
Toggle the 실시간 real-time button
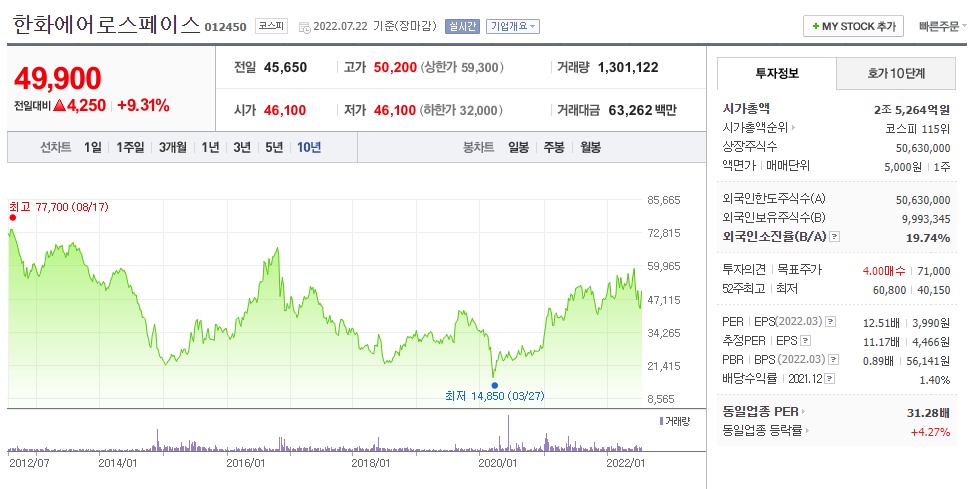pyautogui.click(x=462, y=27)
